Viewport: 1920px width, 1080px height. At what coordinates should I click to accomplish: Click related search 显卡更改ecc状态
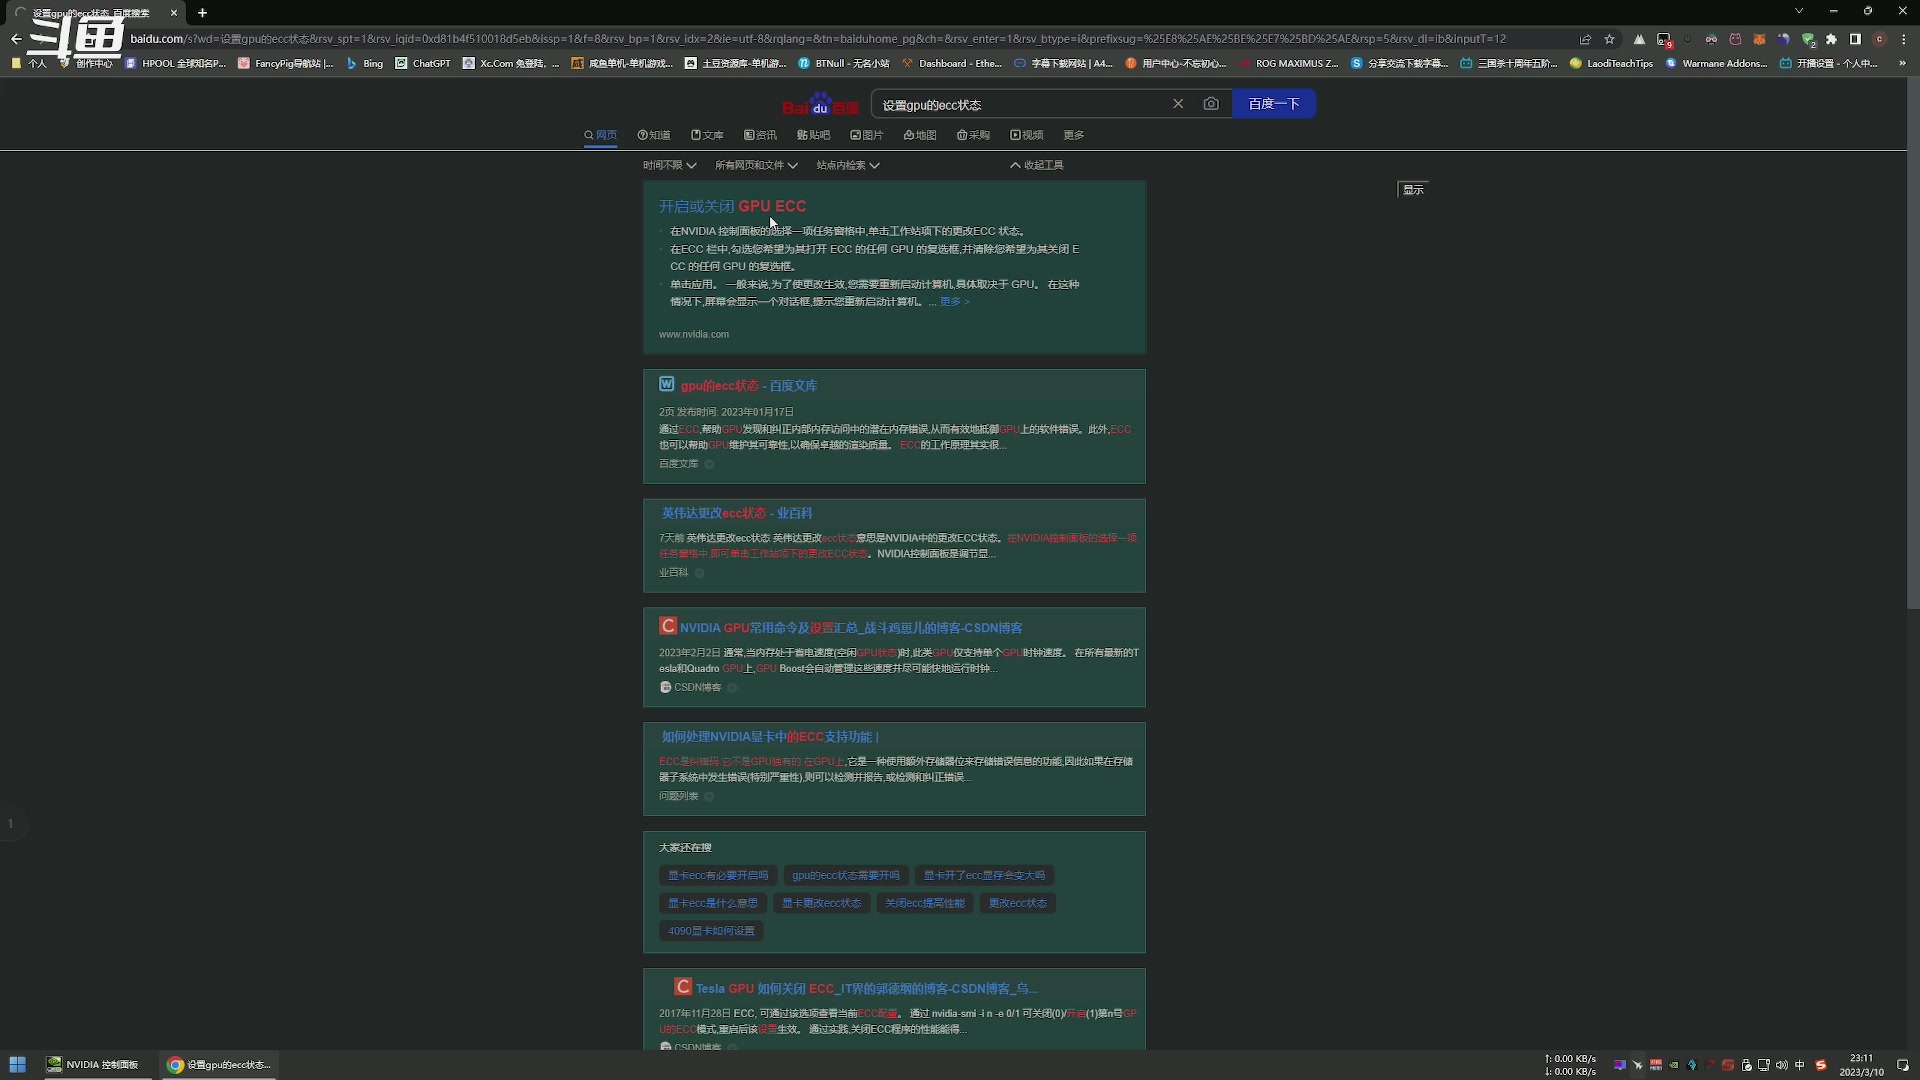[x=821, y=903]
